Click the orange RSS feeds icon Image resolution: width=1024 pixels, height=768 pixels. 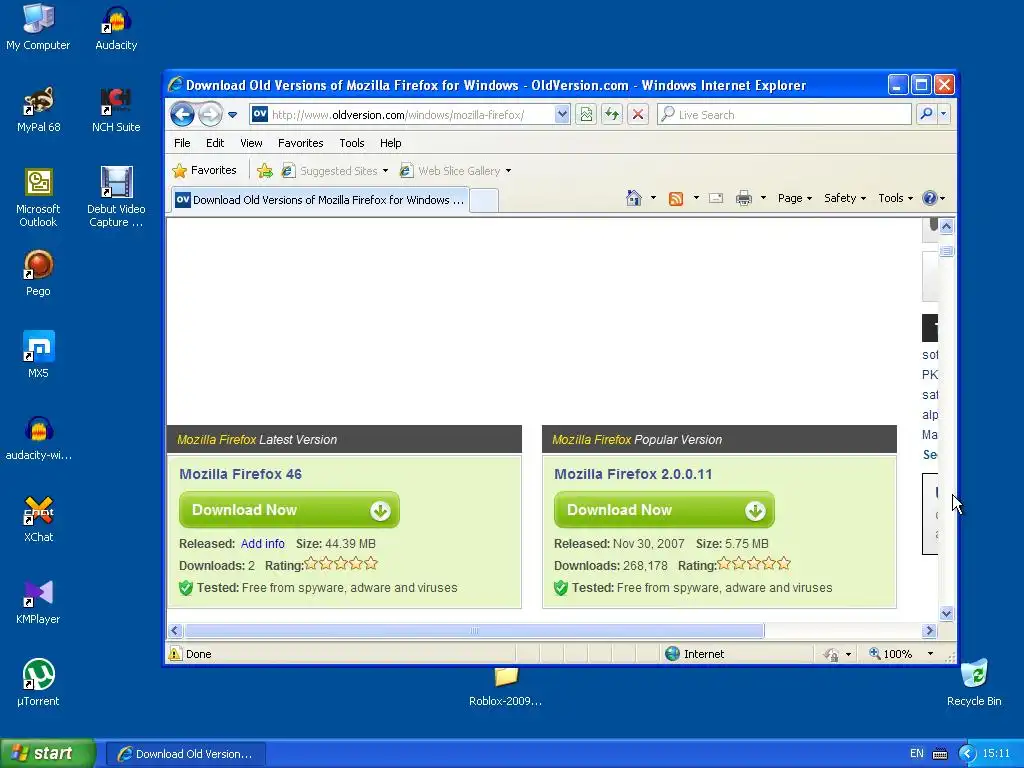tap(676, 199)
